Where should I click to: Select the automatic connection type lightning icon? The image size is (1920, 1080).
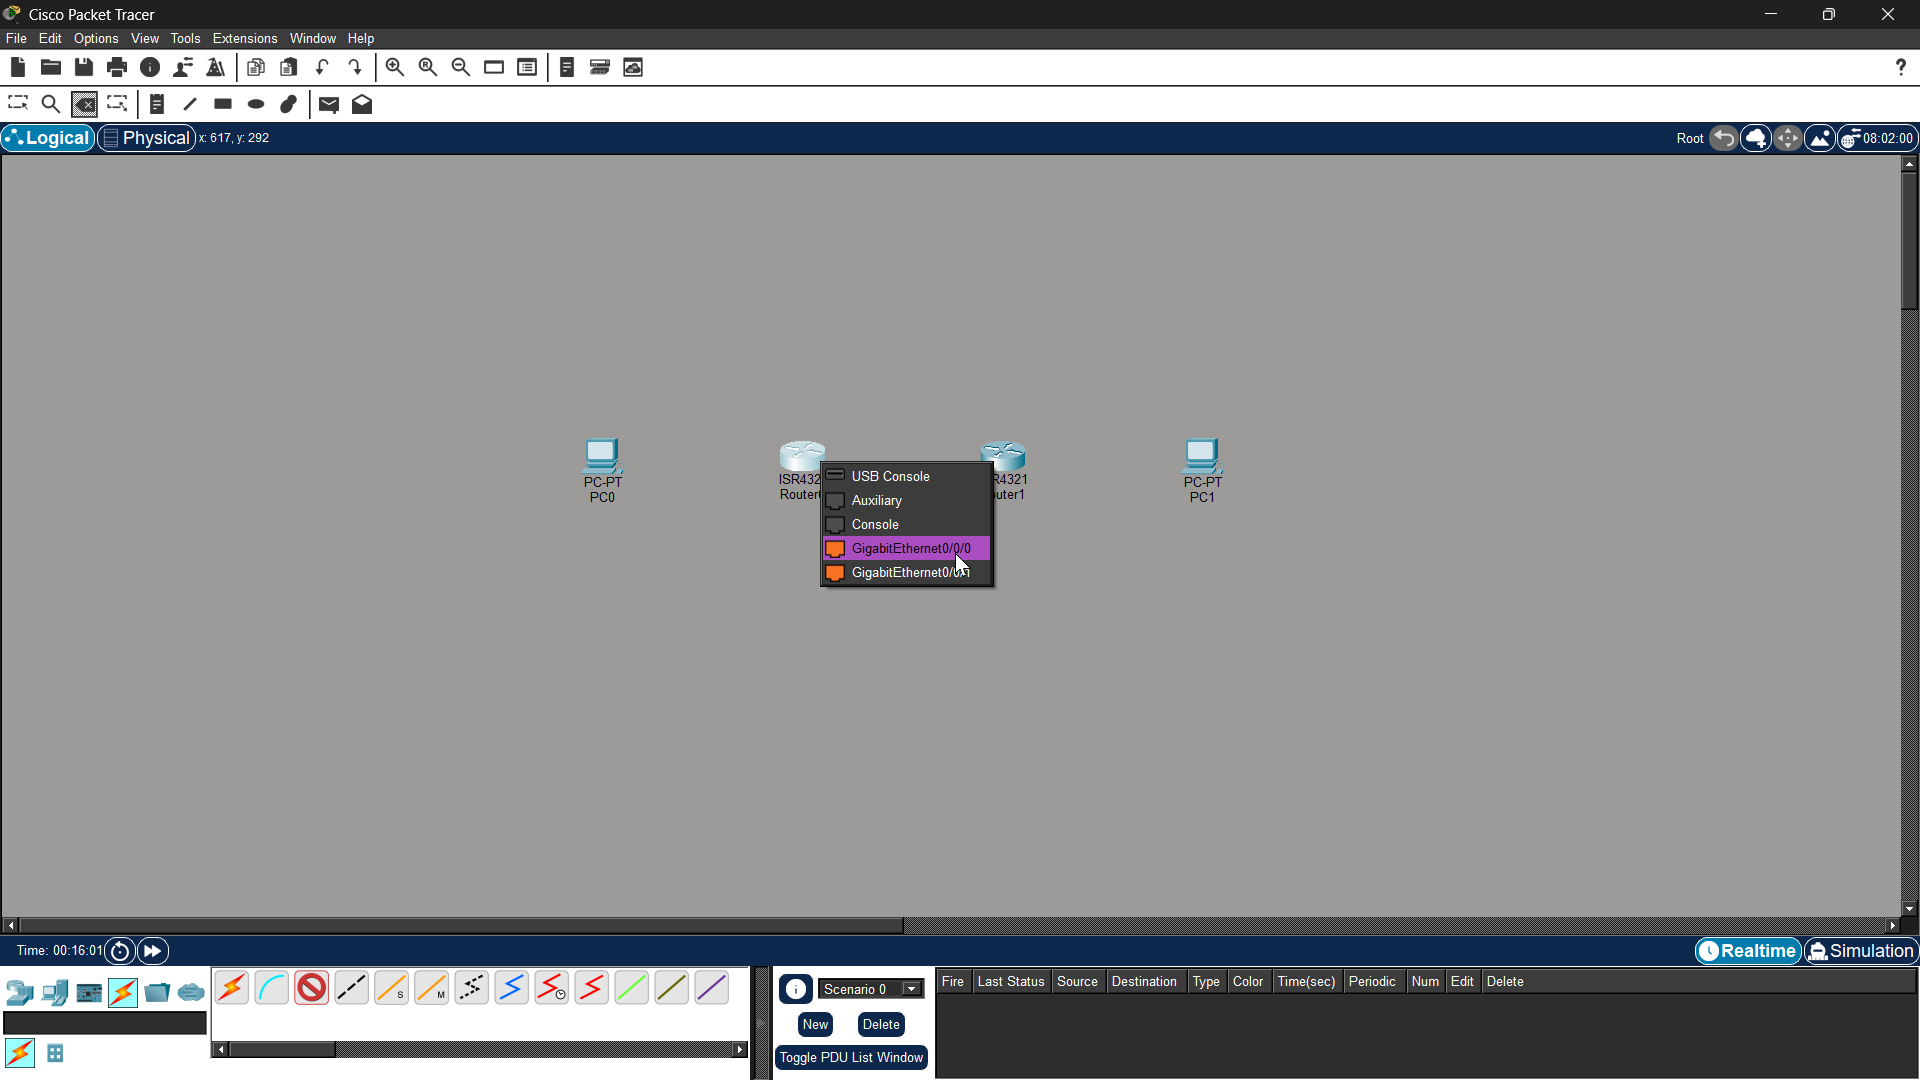(x=232, y=989)
